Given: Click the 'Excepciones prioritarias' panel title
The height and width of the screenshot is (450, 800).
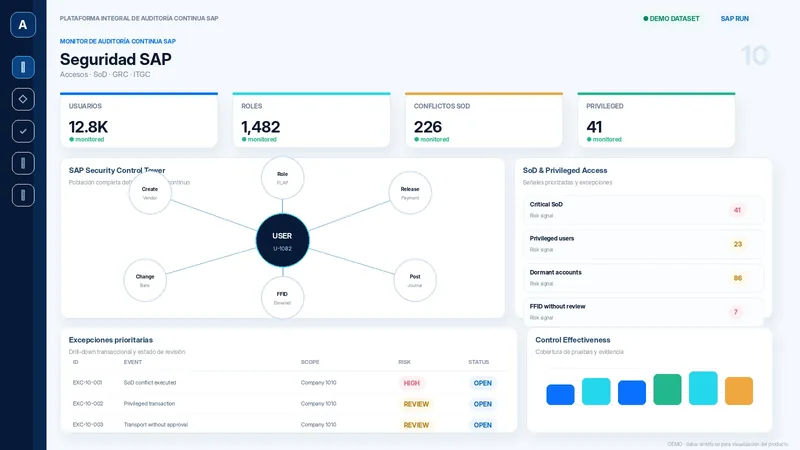Looking at the screenshot, I should tap(111, 340).
